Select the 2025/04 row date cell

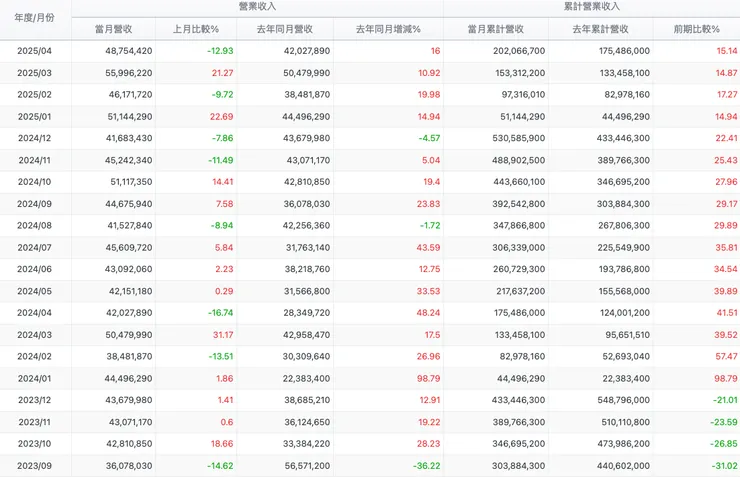pos(34,51)
